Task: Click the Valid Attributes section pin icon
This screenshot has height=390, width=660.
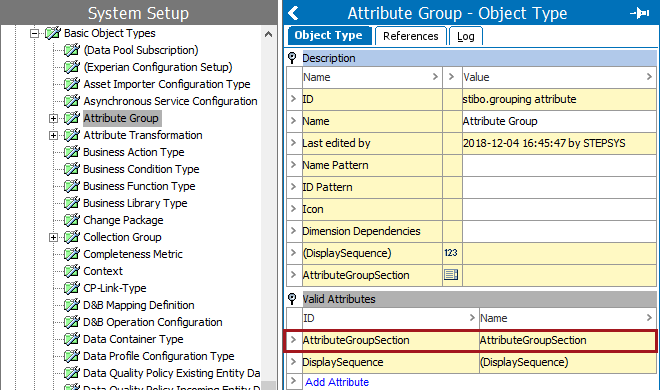Action: click(292, 299)
